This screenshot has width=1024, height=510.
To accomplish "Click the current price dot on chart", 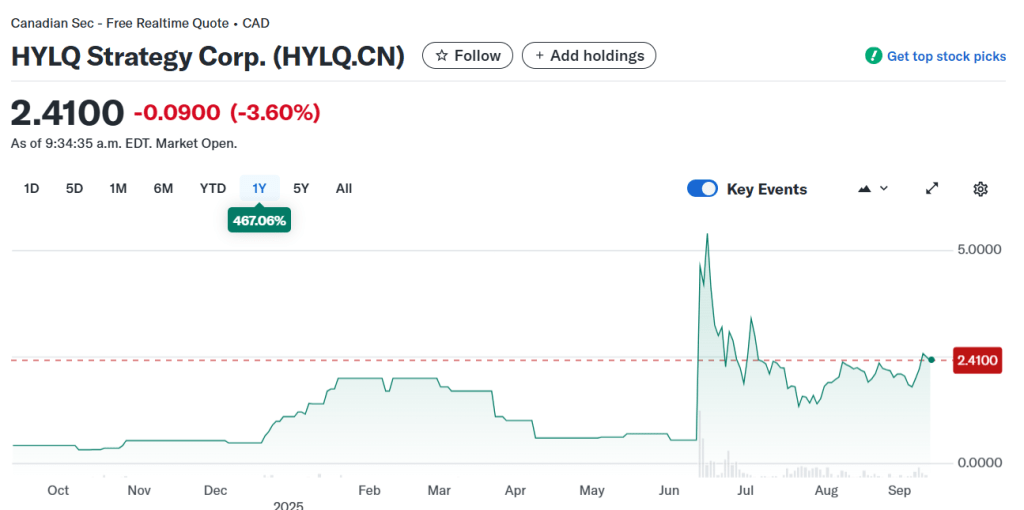I will coord(931,360).
